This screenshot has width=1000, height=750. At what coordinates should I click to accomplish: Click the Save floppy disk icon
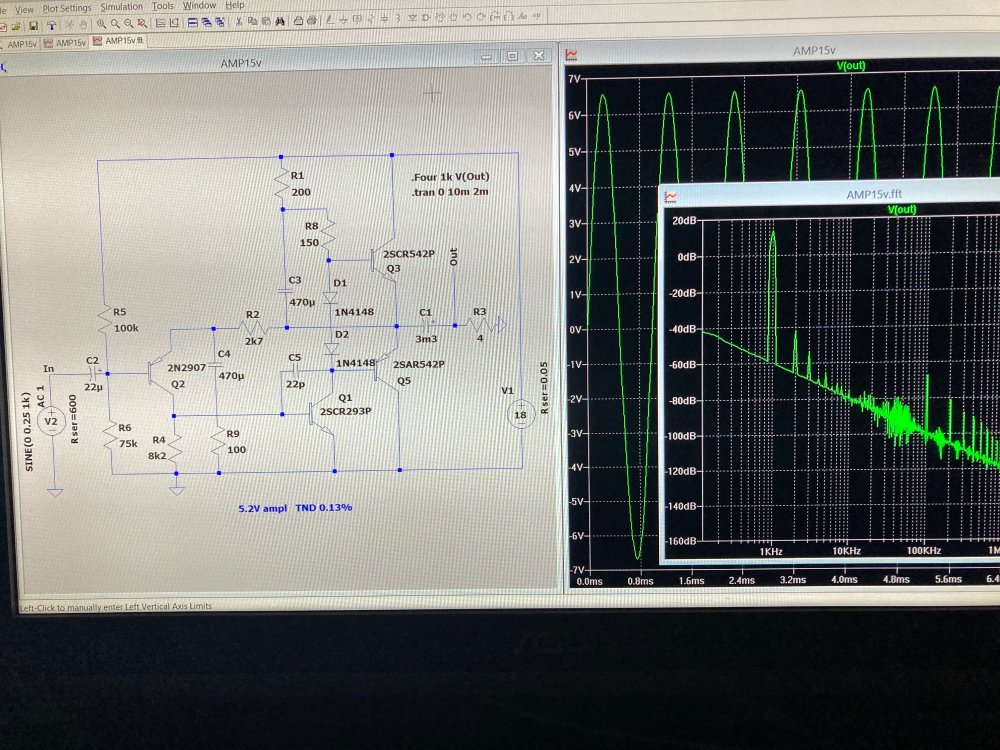(x=34, y=24)
